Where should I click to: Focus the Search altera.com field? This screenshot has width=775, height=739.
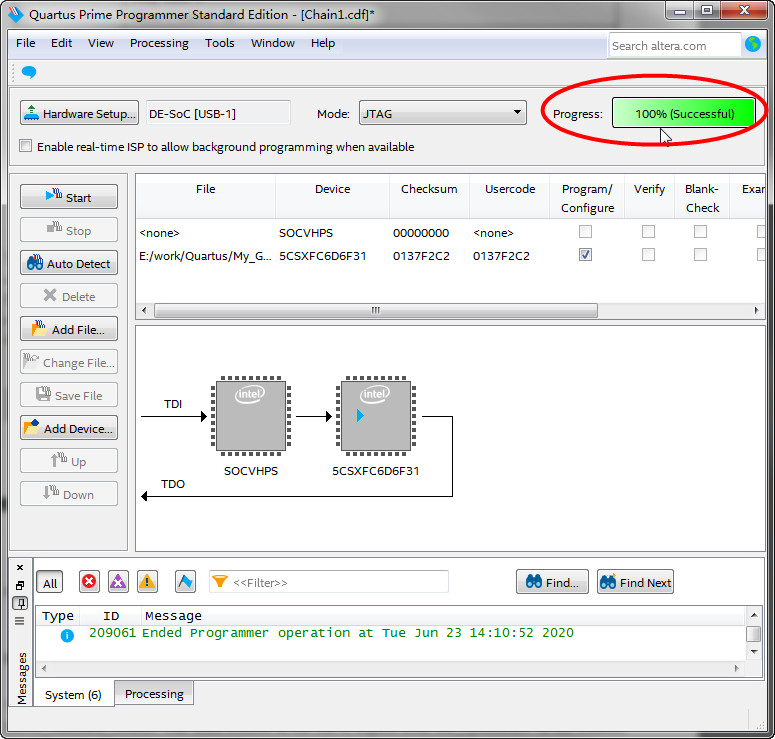point(675,45)
